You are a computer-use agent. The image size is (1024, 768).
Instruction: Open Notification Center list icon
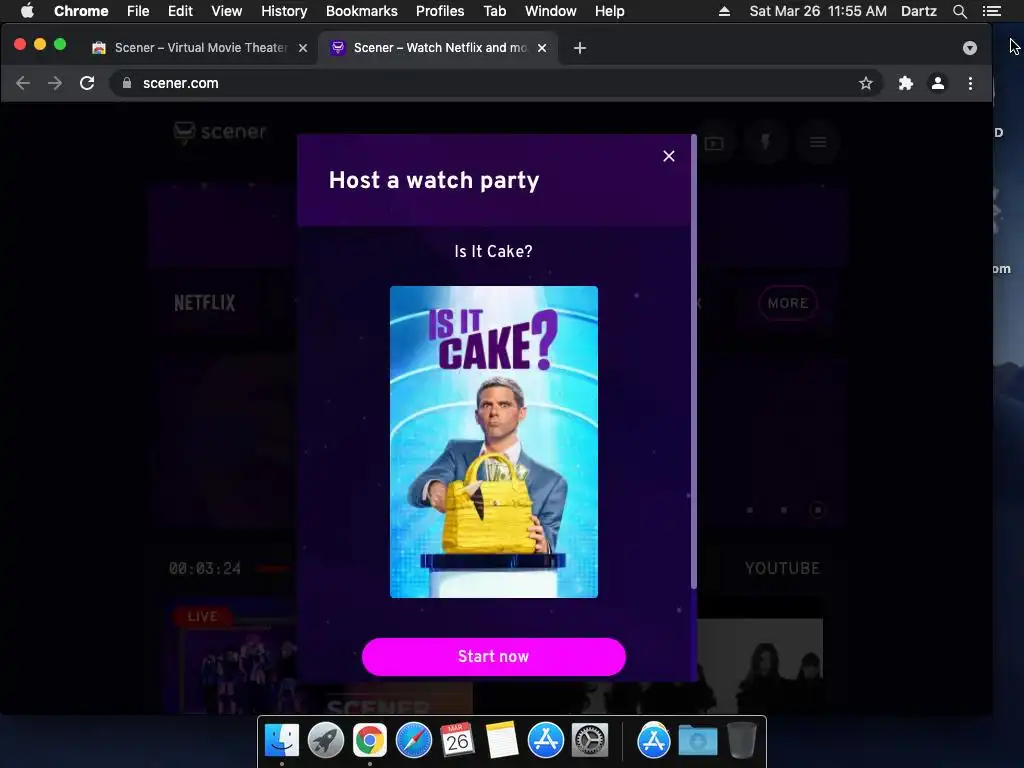pyautogui.click(x=991, y=11)
